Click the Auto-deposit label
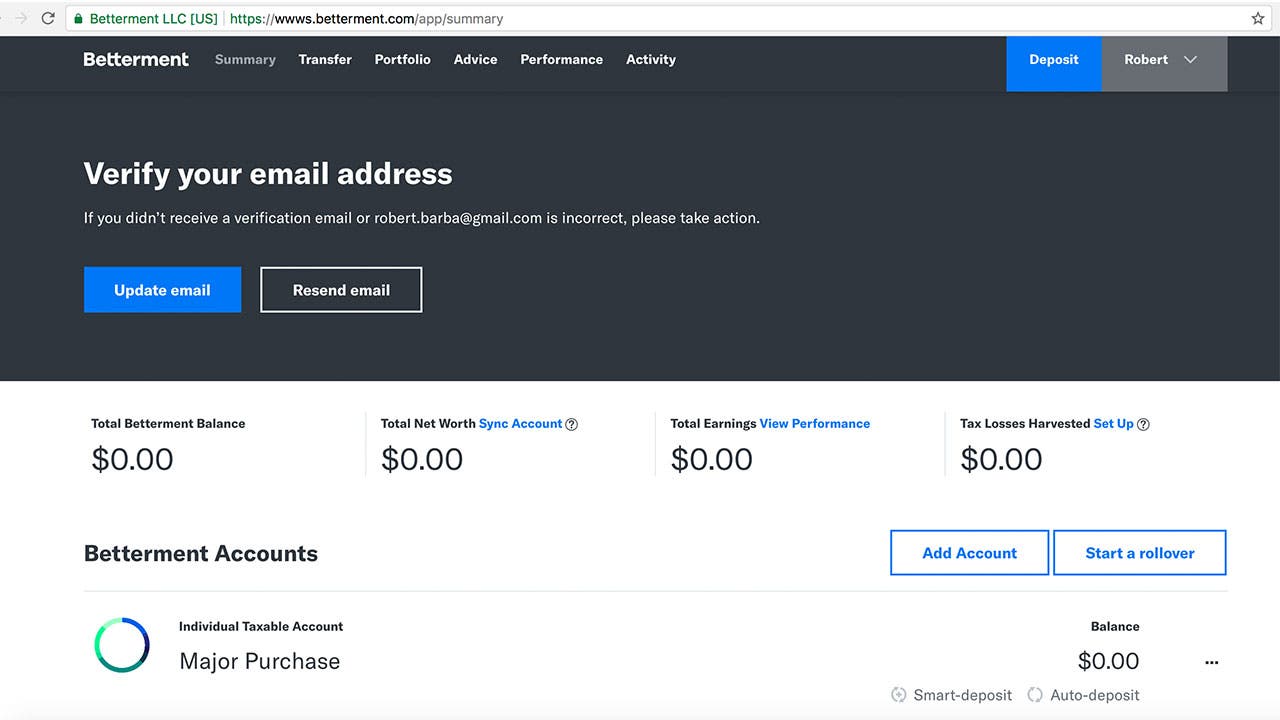 click(x=1095, y=695)
